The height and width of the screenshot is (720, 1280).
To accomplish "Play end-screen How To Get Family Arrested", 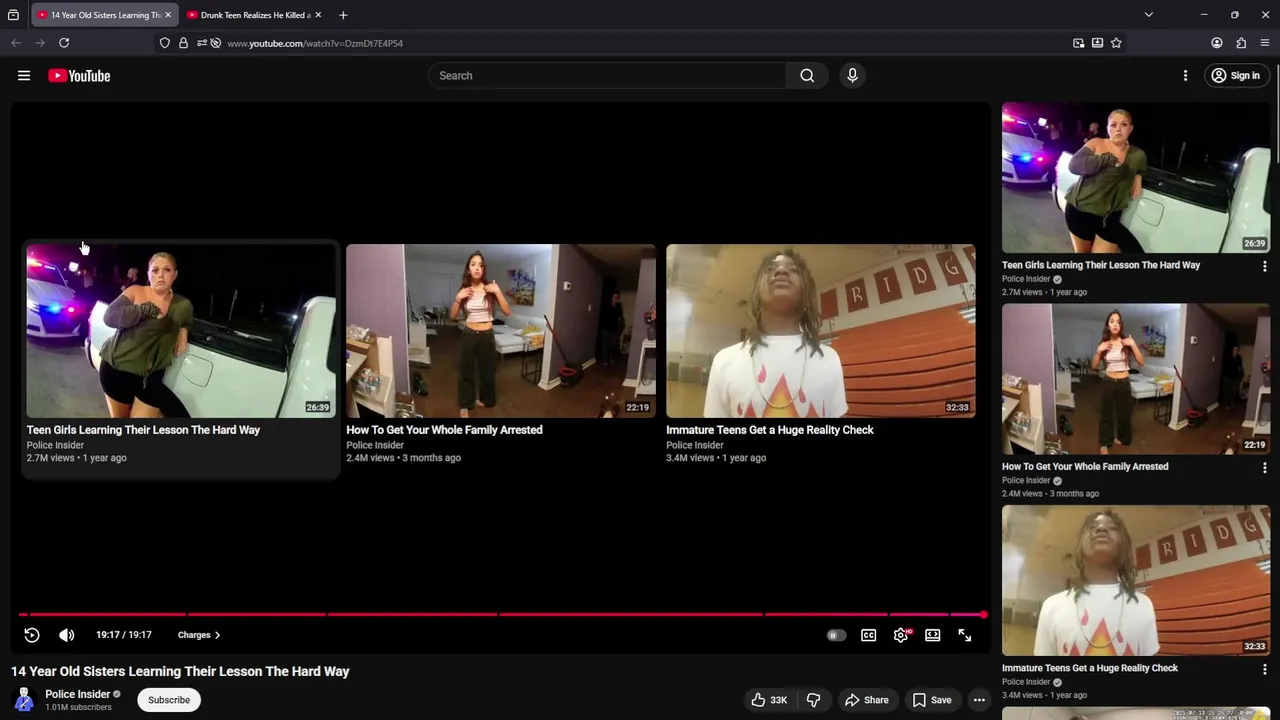I will click(501, 331).
